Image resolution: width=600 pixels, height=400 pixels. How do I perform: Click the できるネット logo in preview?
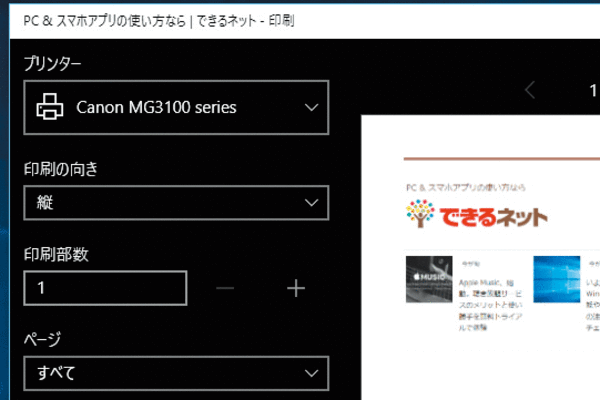477,214
